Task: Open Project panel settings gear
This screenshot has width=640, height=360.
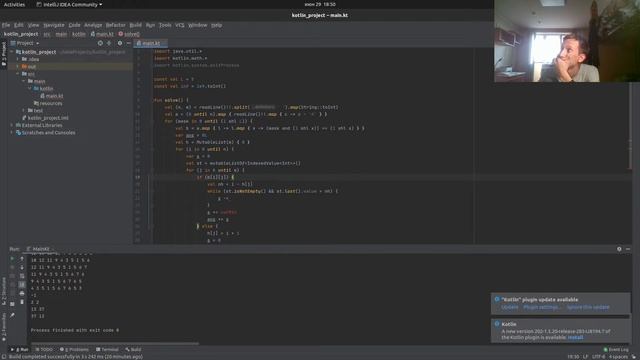Action: [120, 43]
